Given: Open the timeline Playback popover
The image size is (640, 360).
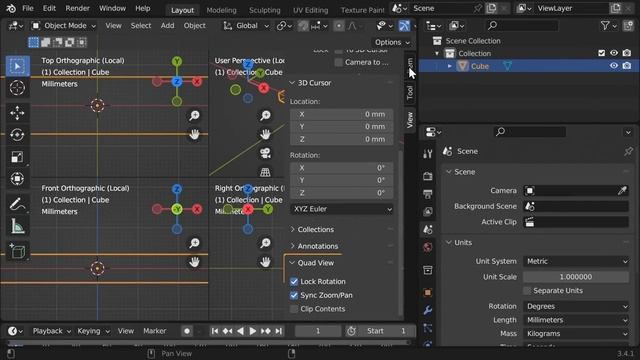Looking at the screenshot, I should [51, 331].
